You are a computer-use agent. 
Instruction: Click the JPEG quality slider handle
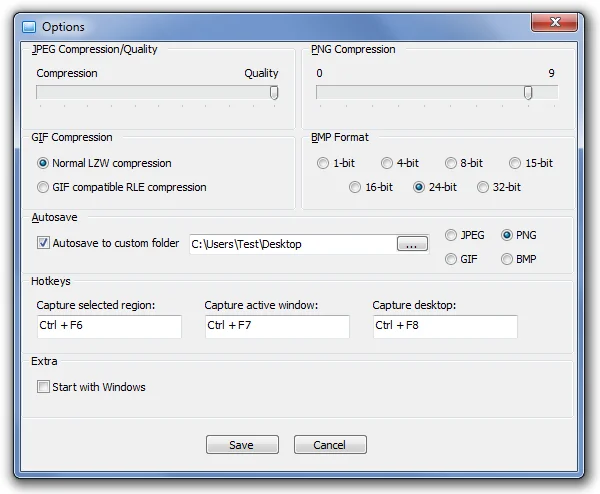click(274, 93)
